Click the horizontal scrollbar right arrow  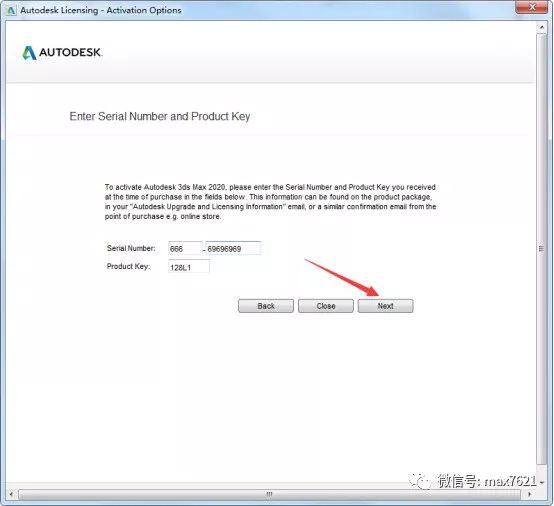(x=529, y=494)
